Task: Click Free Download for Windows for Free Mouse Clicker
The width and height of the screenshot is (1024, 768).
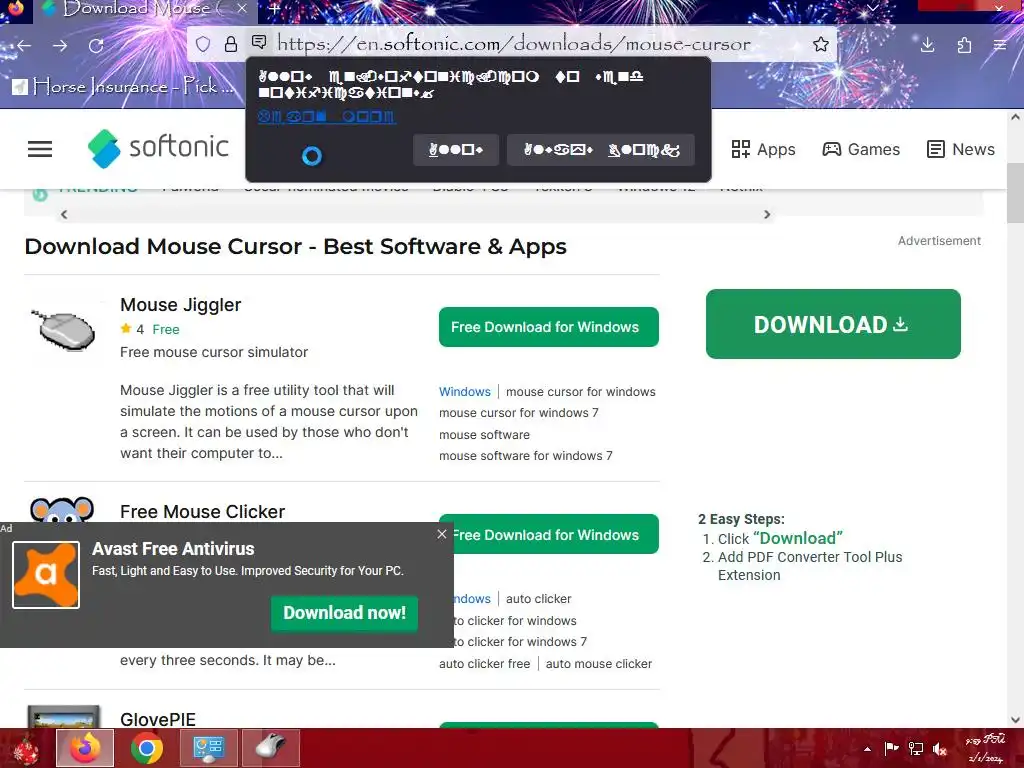Action: [x=549, y=534]
